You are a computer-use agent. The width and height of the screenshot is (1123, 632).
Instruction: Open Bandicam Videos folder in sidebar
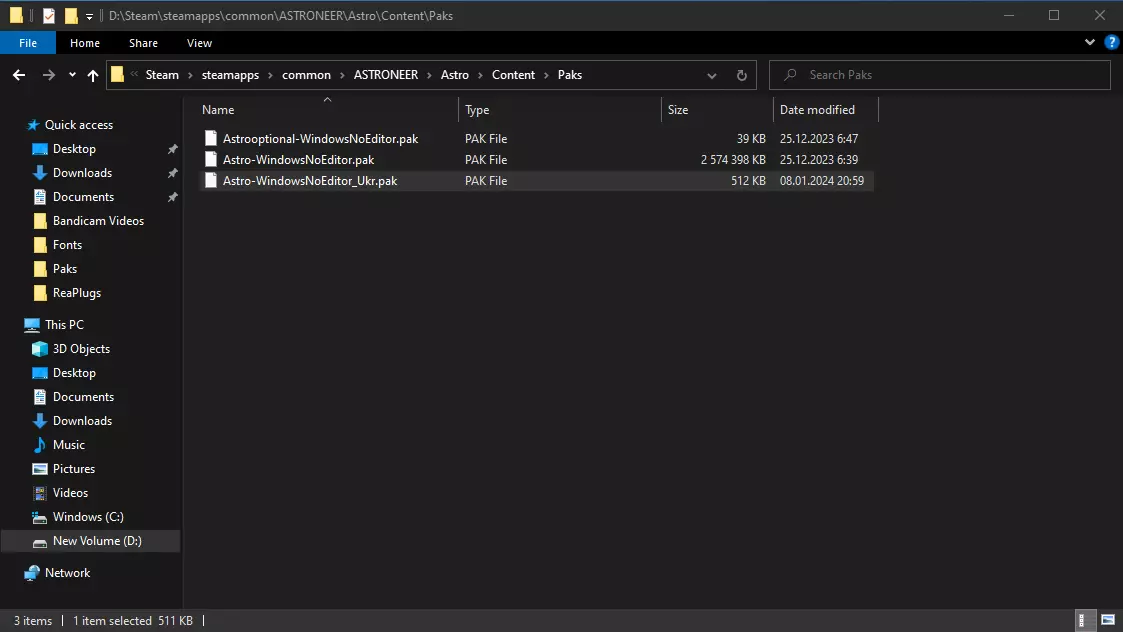tap(98, 221)
